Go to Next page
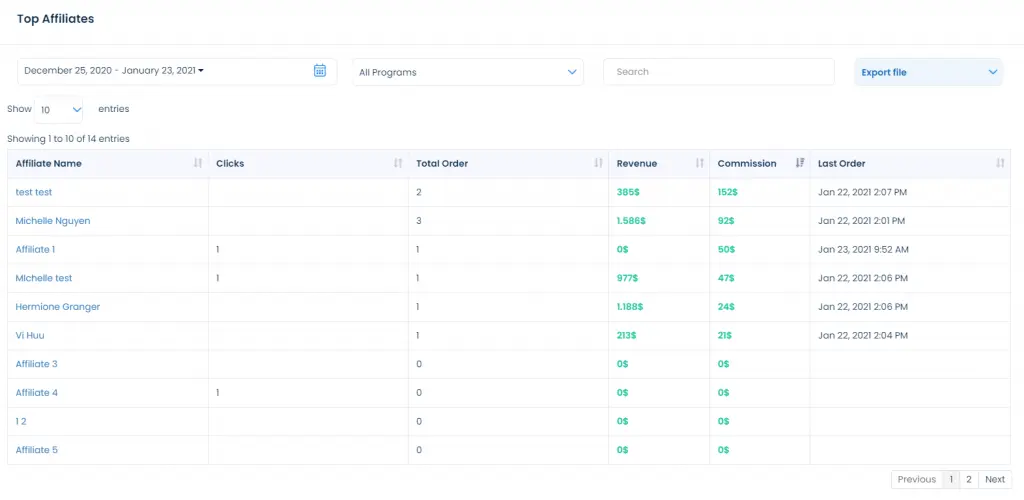 click(995, 479)
